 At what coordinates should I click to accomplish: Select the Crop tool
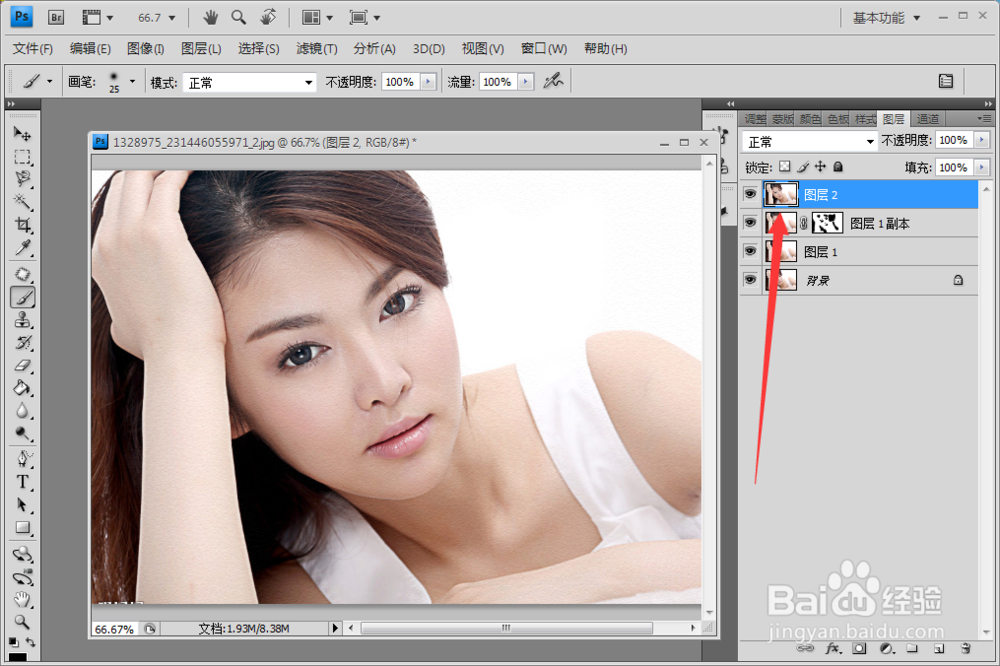pos(22,225)
